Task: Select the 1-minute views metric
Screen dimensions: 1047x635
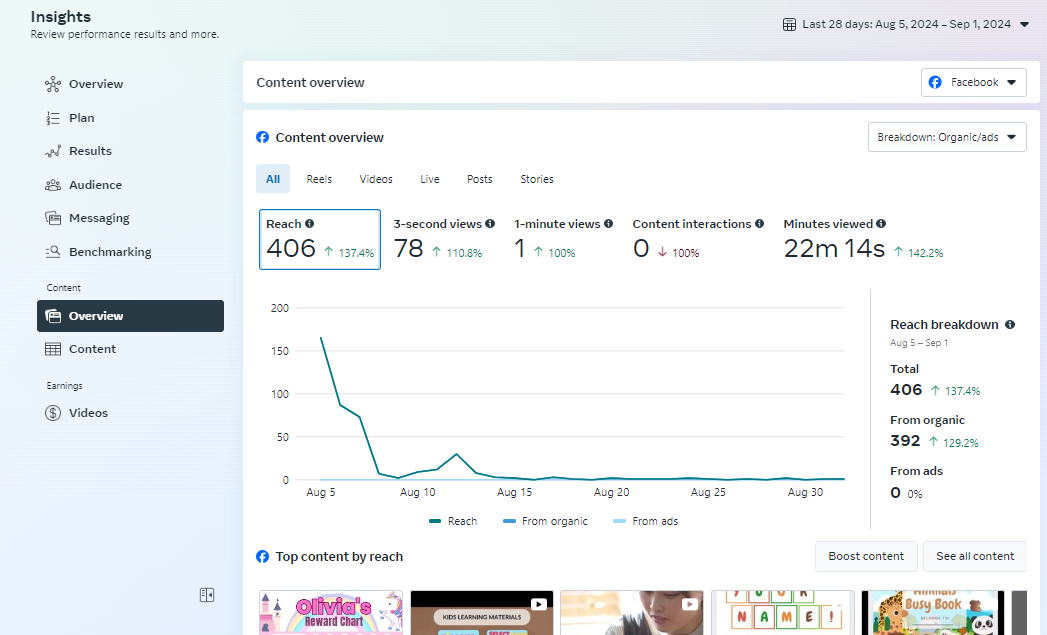Action: (564, 240)
